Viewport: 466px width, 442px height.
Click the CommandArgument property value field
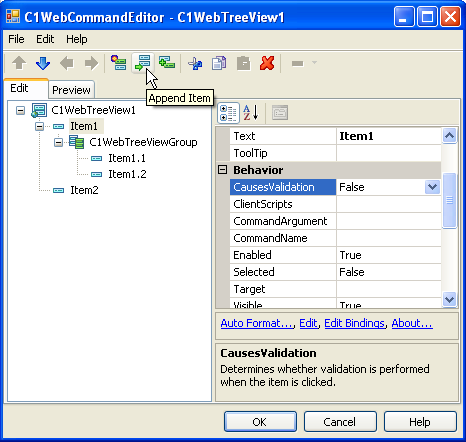pos(389,221)
